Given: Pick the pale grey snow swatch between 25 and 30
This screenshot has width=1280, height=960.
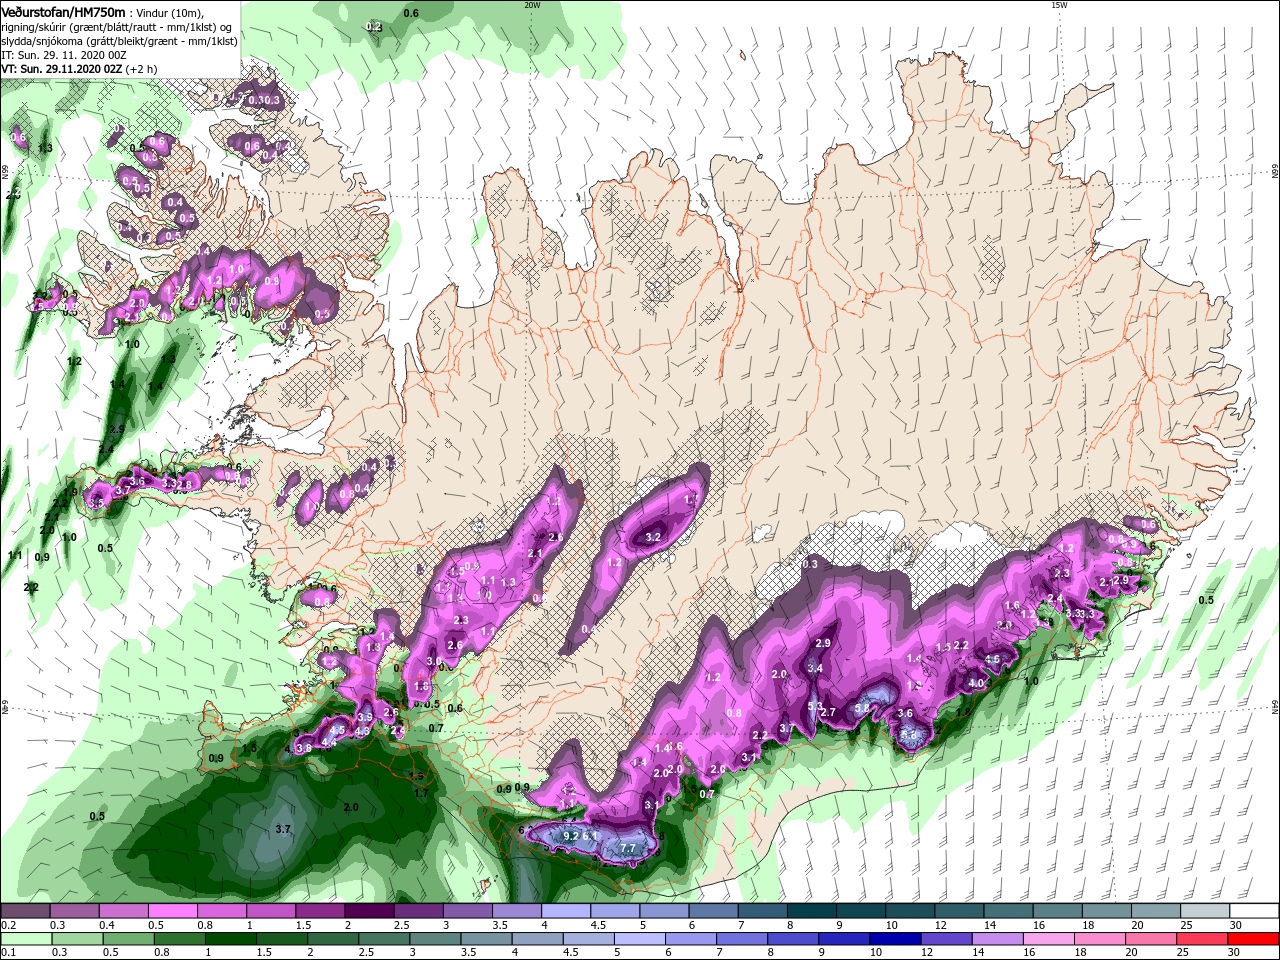Looking at the screenshot, I should click(1206, 911).
